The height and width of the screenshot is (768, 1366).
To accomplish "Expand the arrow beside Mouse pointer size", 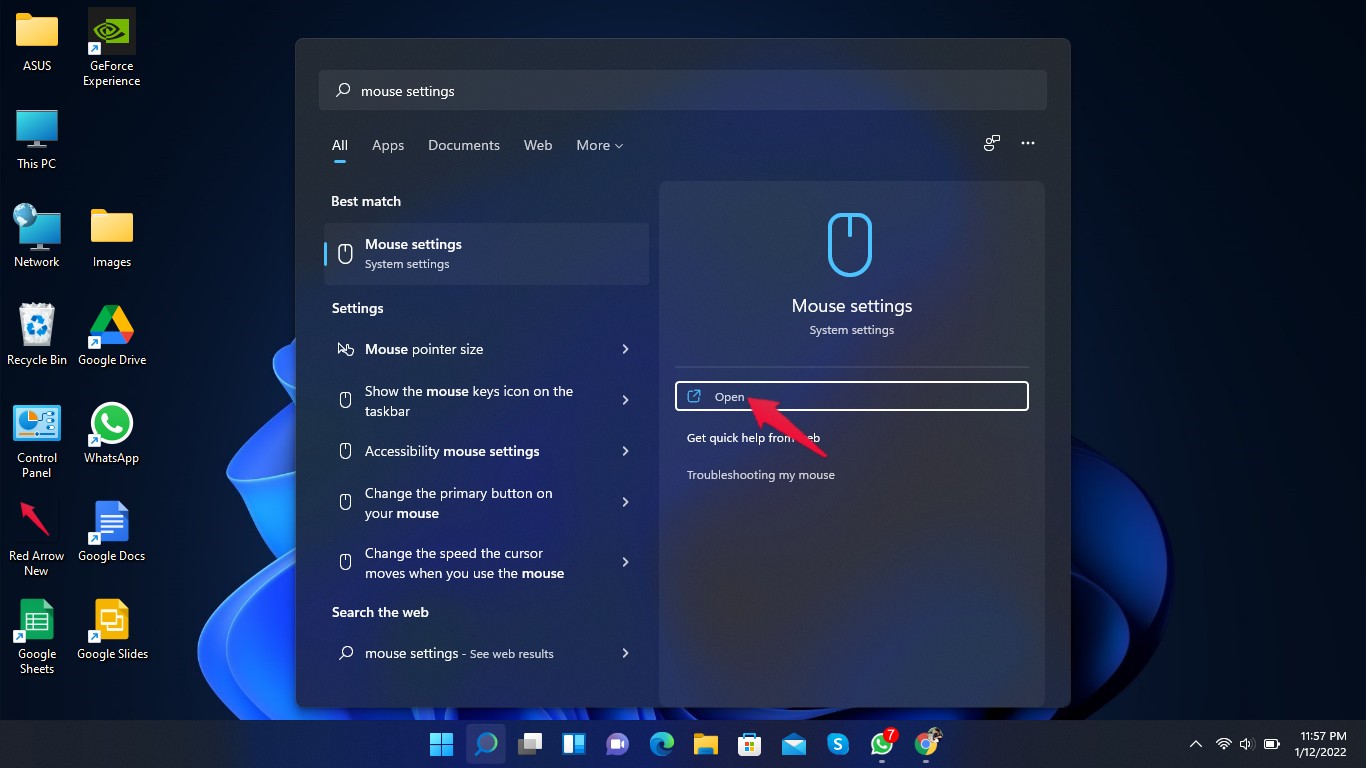I will pyautogui.click(x=625, y=349).
